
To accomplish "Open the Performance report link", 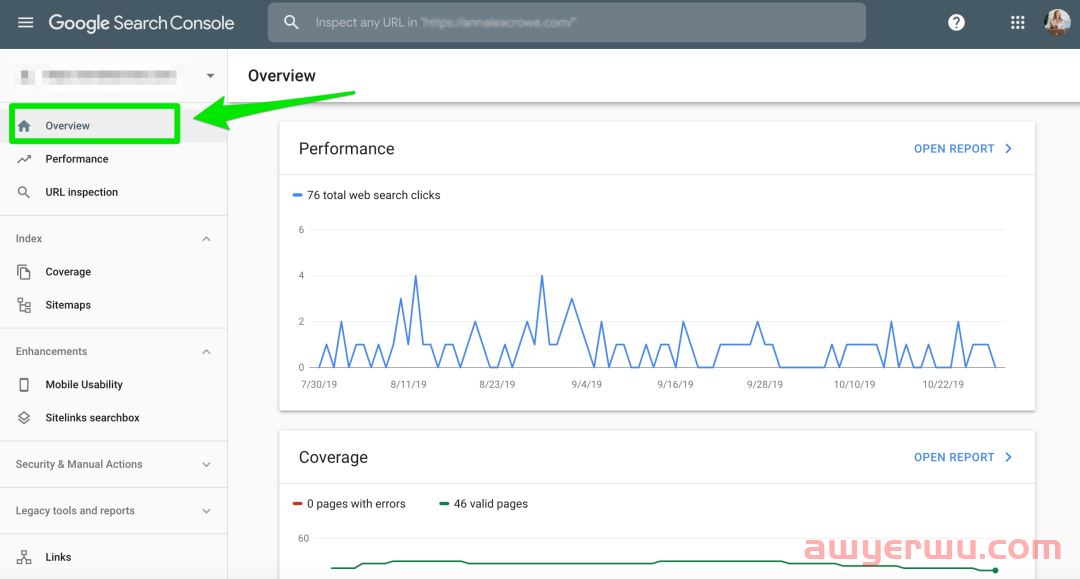I will coord(962,149).
